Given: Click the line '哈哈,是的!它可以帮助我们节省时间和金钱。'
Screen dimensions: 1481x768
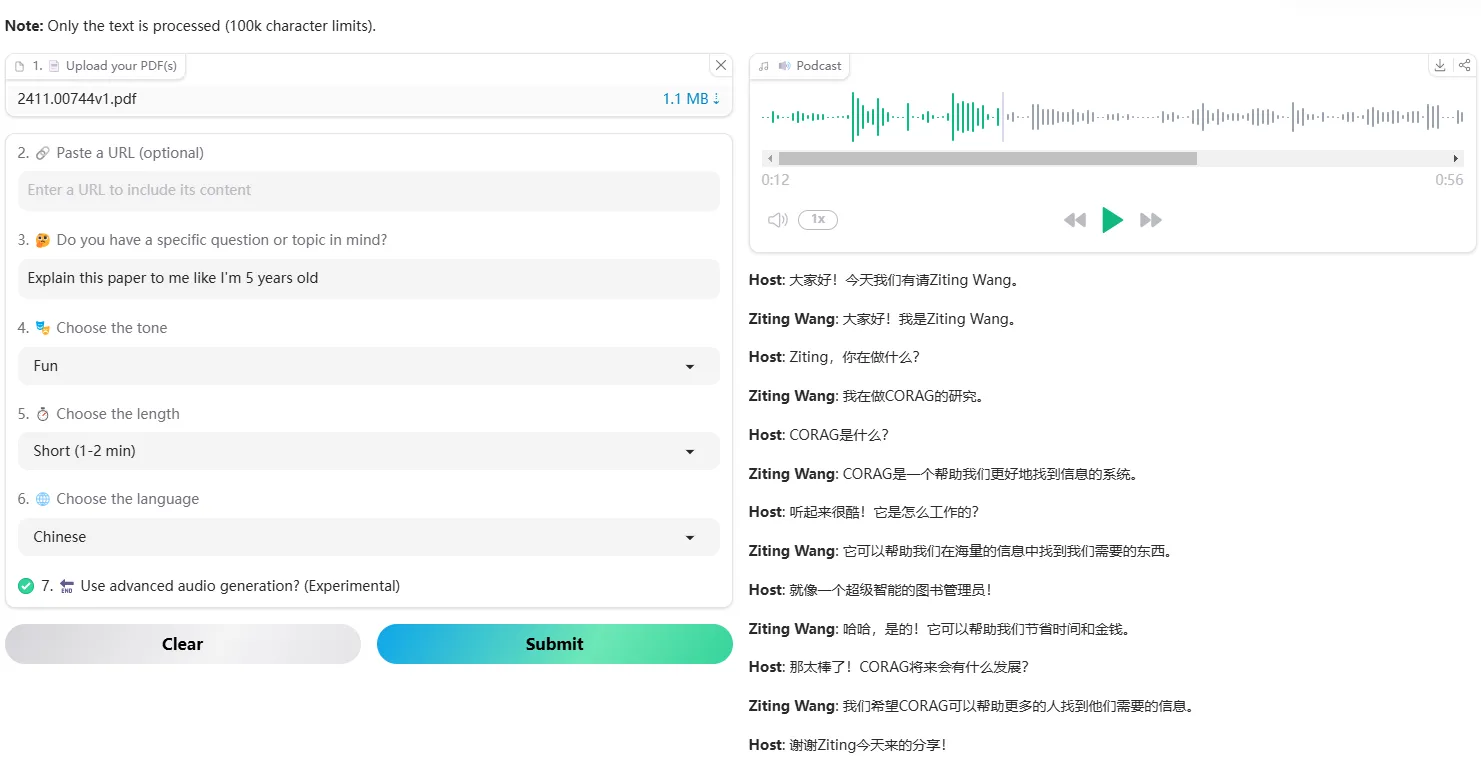Looking at the screenshot, I should tap(986, 629).
